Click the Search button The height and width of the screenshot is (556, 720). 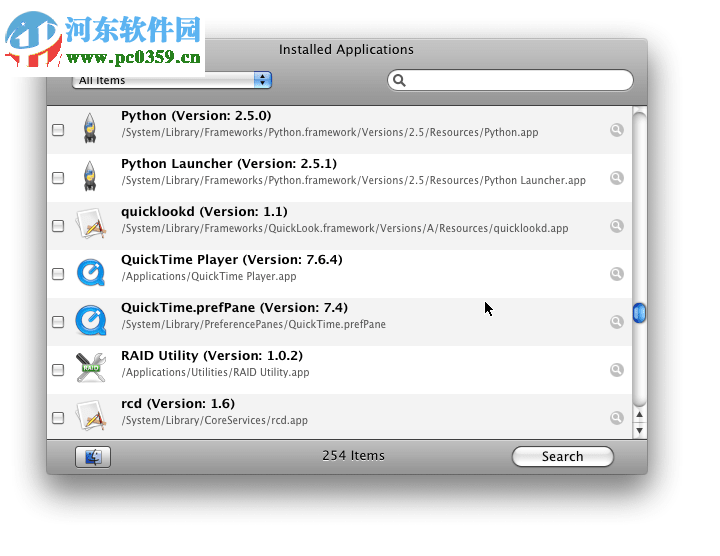[x=562, y=456]
